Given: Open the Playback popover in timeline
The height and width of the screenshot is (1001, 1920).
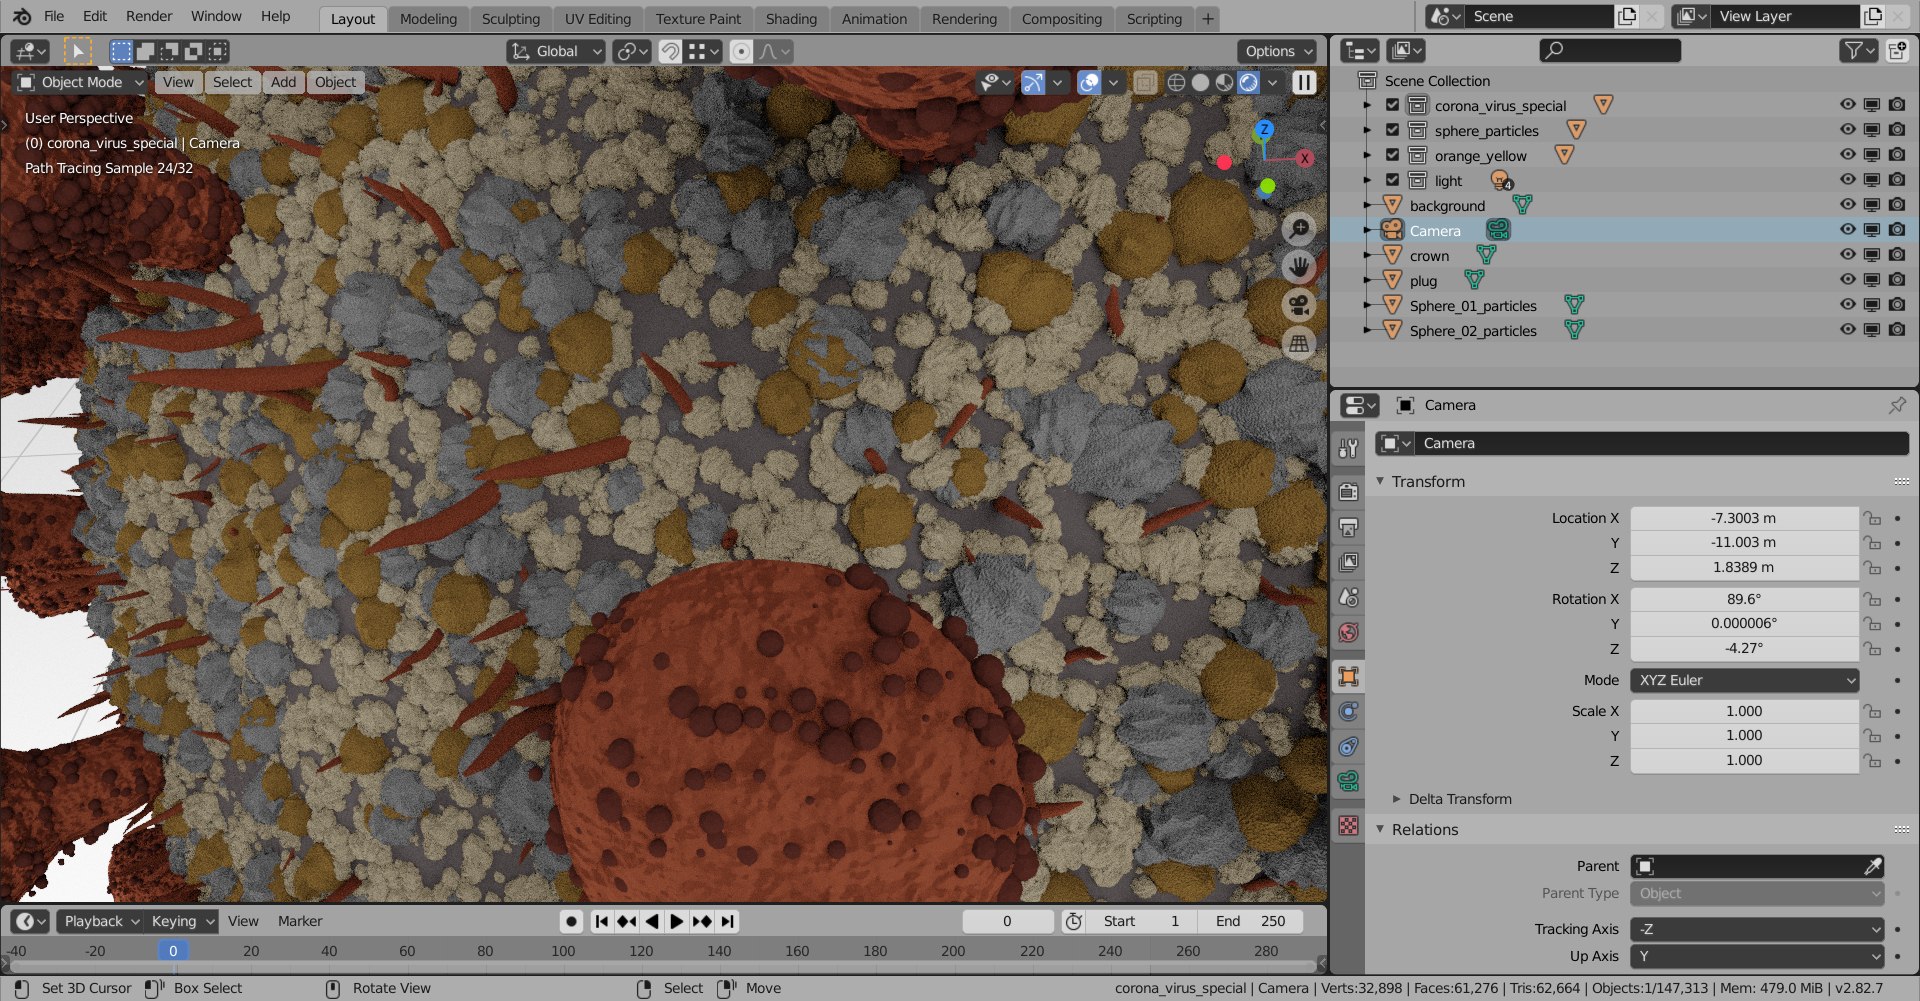Looking at the screenshot, I should (x=100, y=921).
